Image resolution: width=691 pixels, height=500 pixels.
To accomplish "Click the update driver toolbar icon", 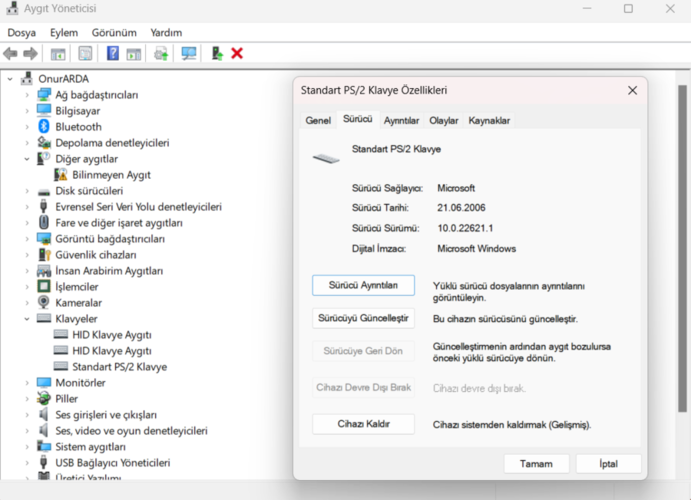I will click(x=161, y=54).
